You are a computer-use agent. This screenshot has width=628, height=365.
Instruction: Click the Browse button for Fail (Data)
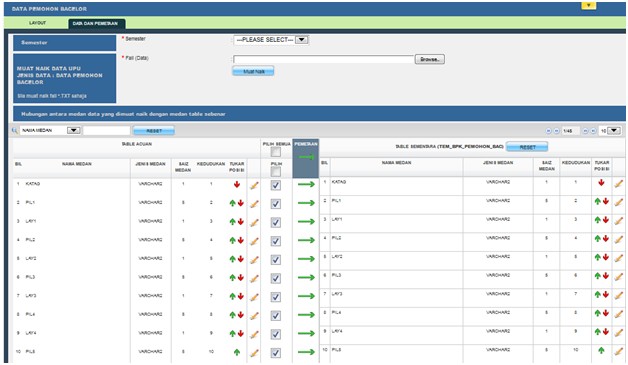pyautogui.click(x=430, y=59)
